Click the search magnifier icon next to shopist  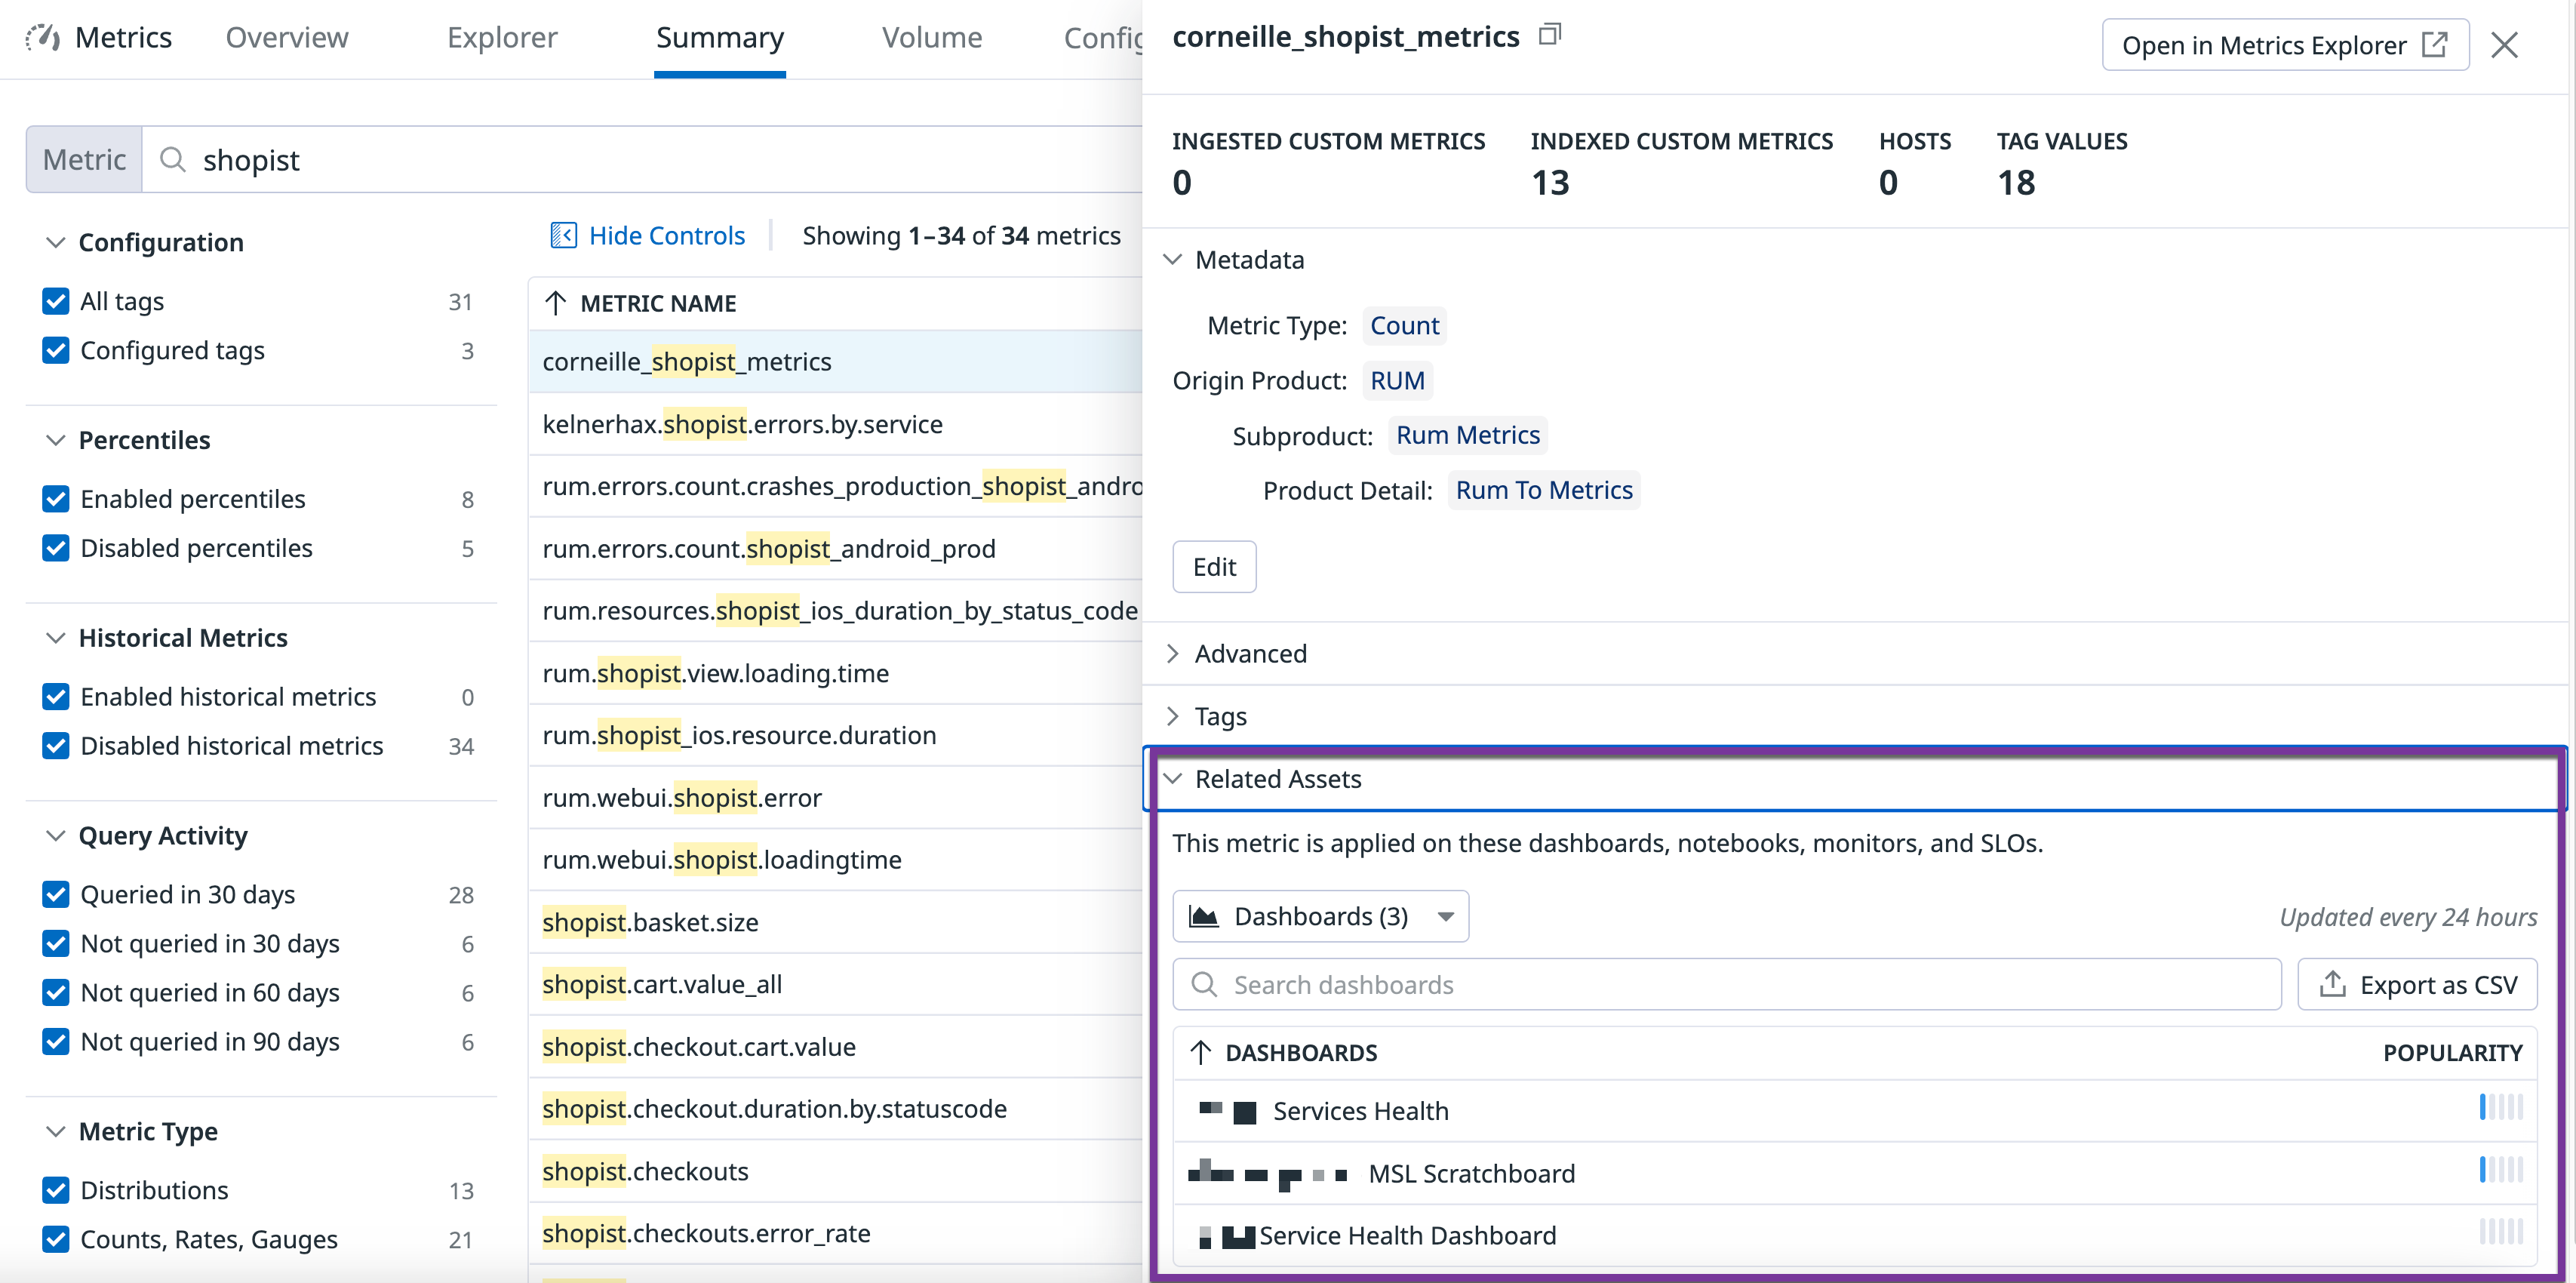[x=173, y=159]
